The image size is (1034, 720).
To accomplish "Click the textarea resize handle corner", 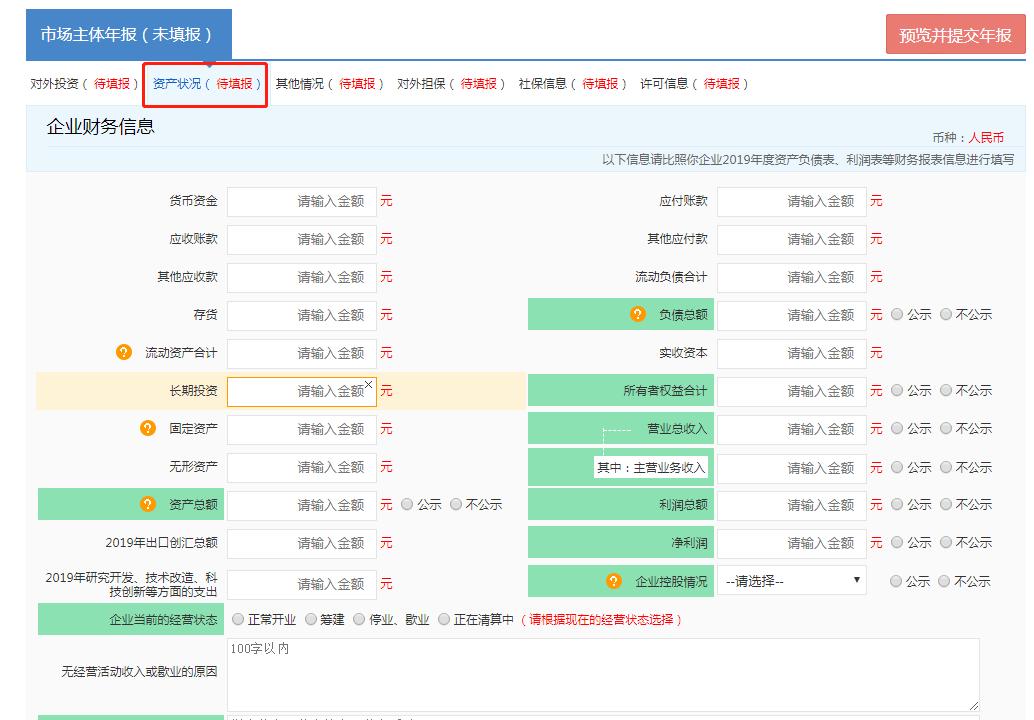I will pyautogui.click(x=974, y=705).
